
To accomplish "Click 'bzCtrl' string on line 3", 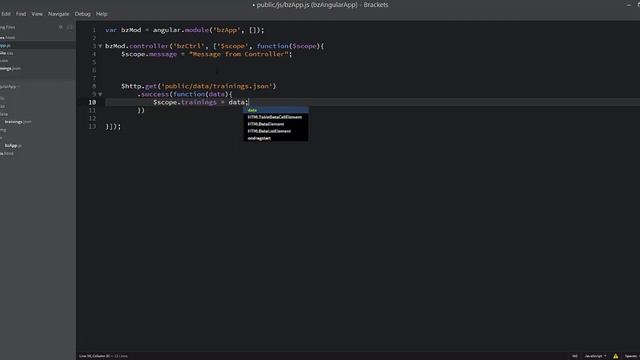I will pos(189,46).
